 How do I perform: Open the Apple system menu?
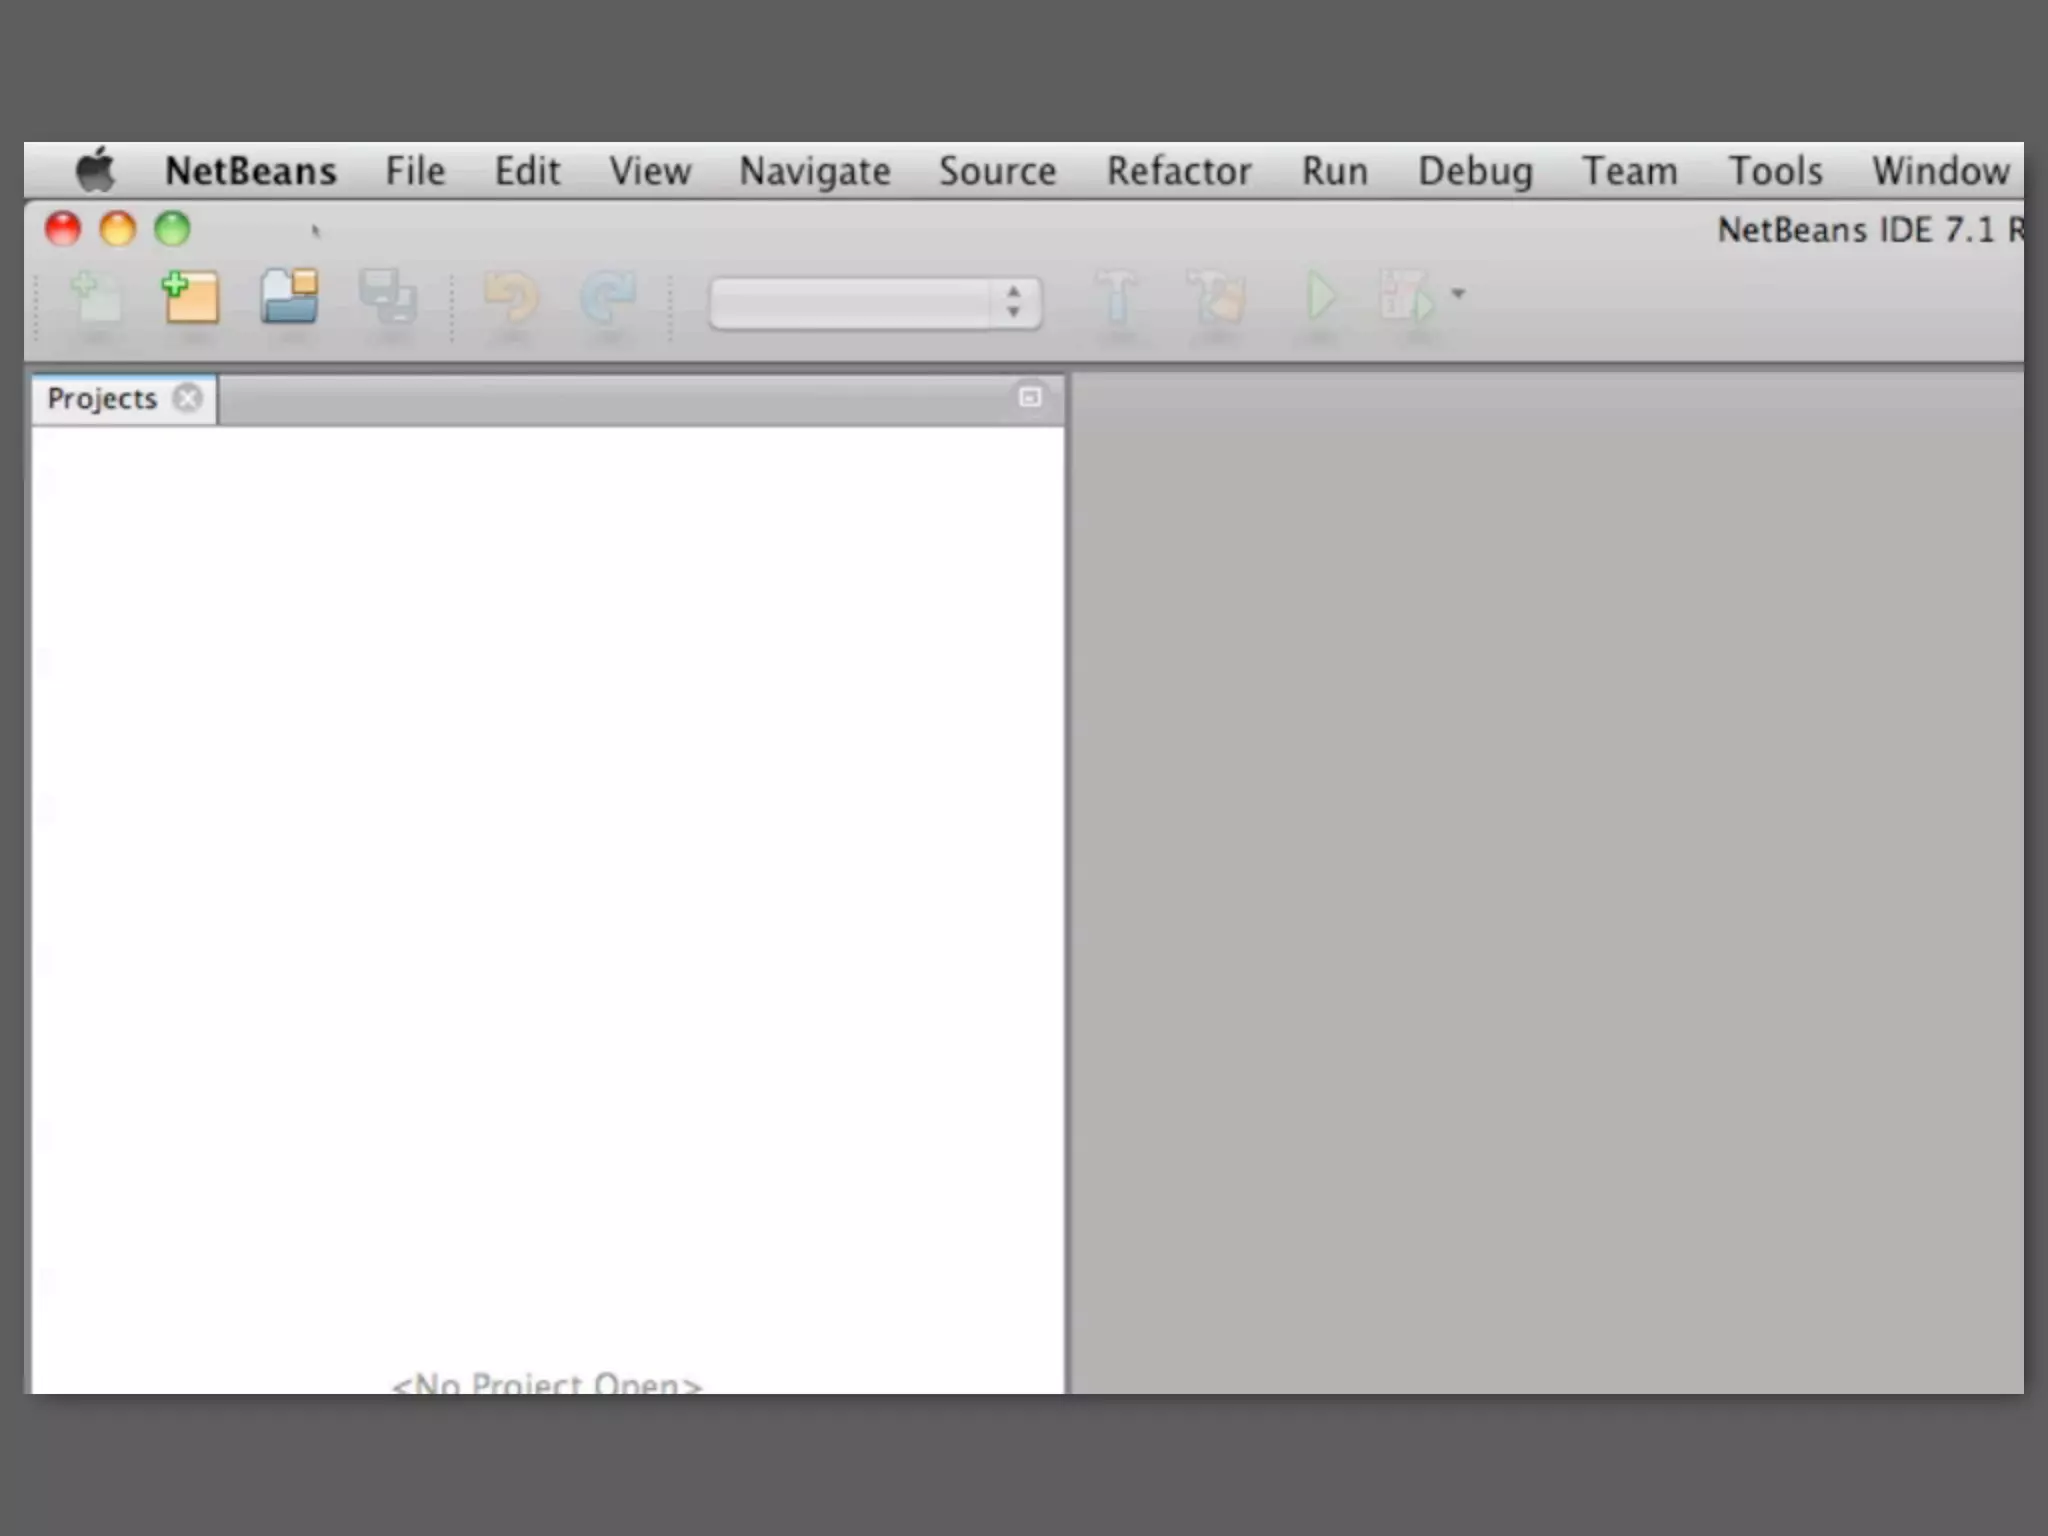point(96,169)
